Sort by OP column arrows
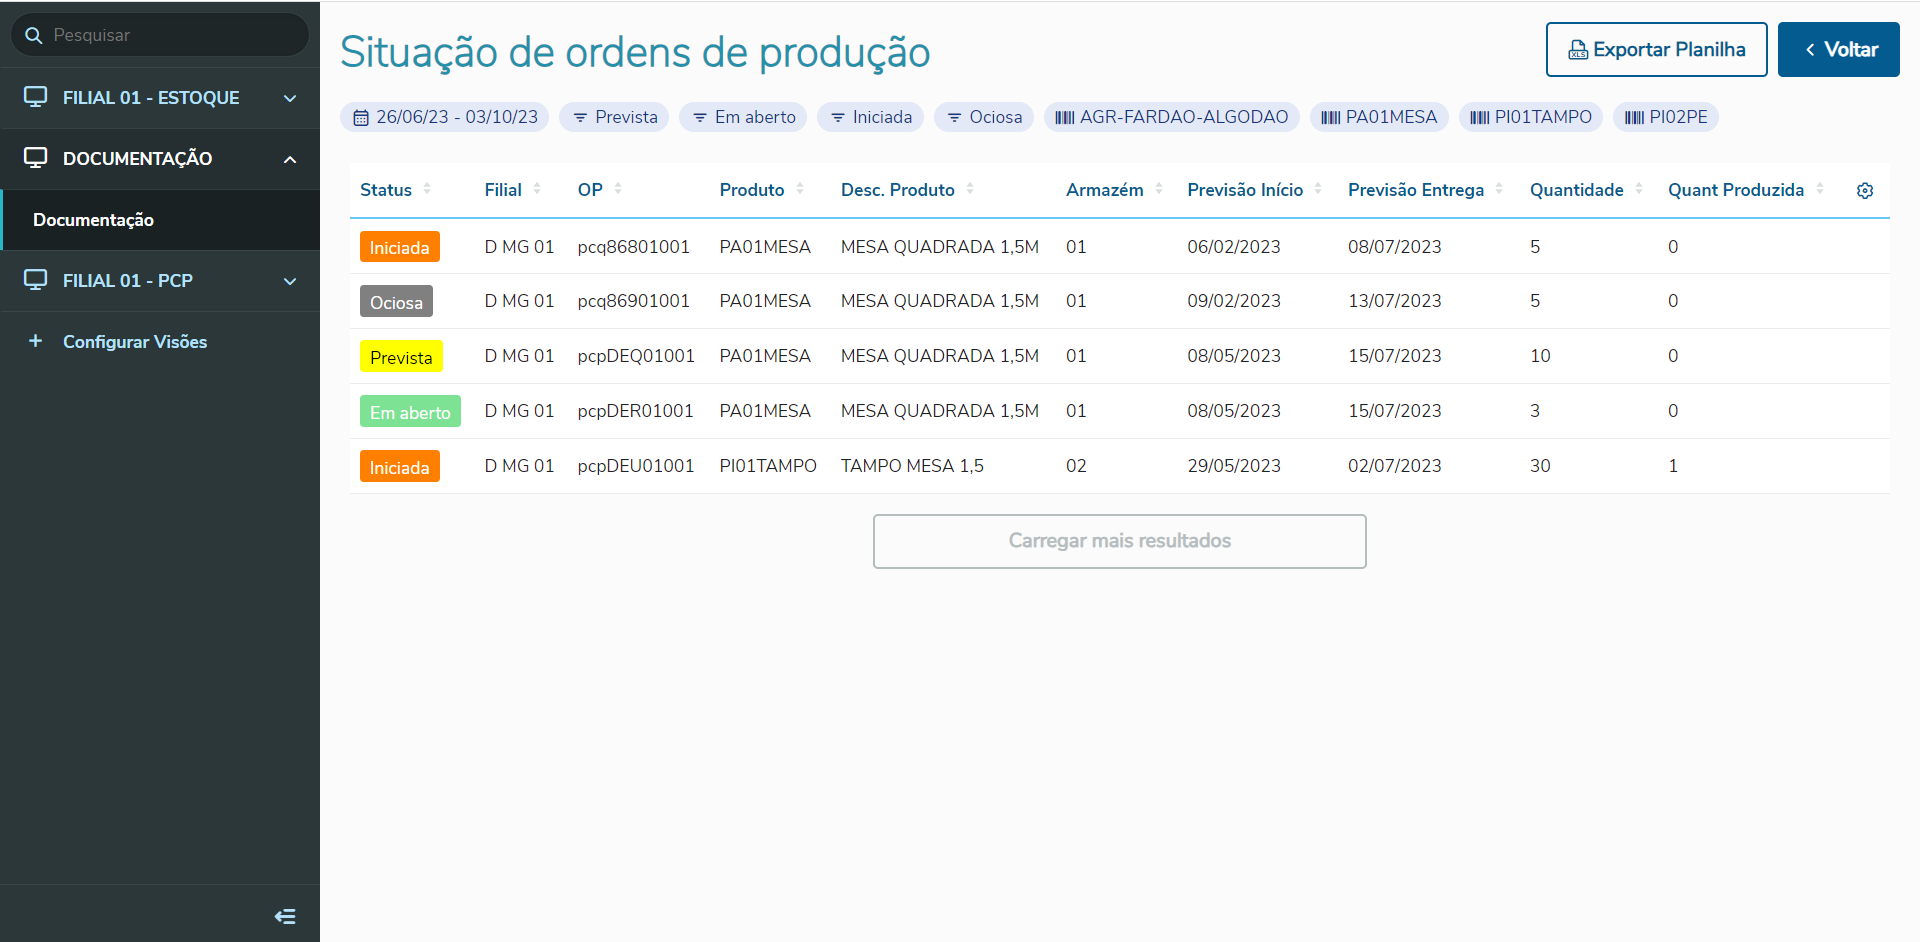The height and width of the screenshot is (942, 1920). click(618, 188)
